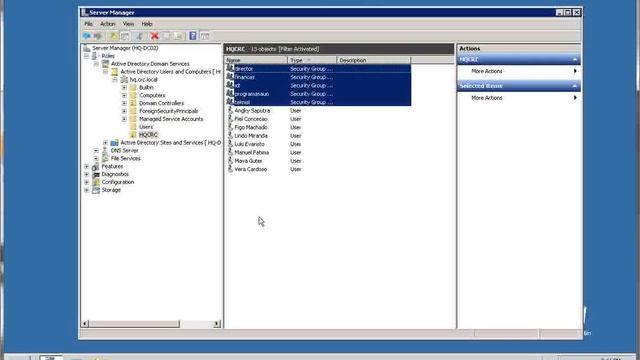Click the File Services role icon

[106, 158]
